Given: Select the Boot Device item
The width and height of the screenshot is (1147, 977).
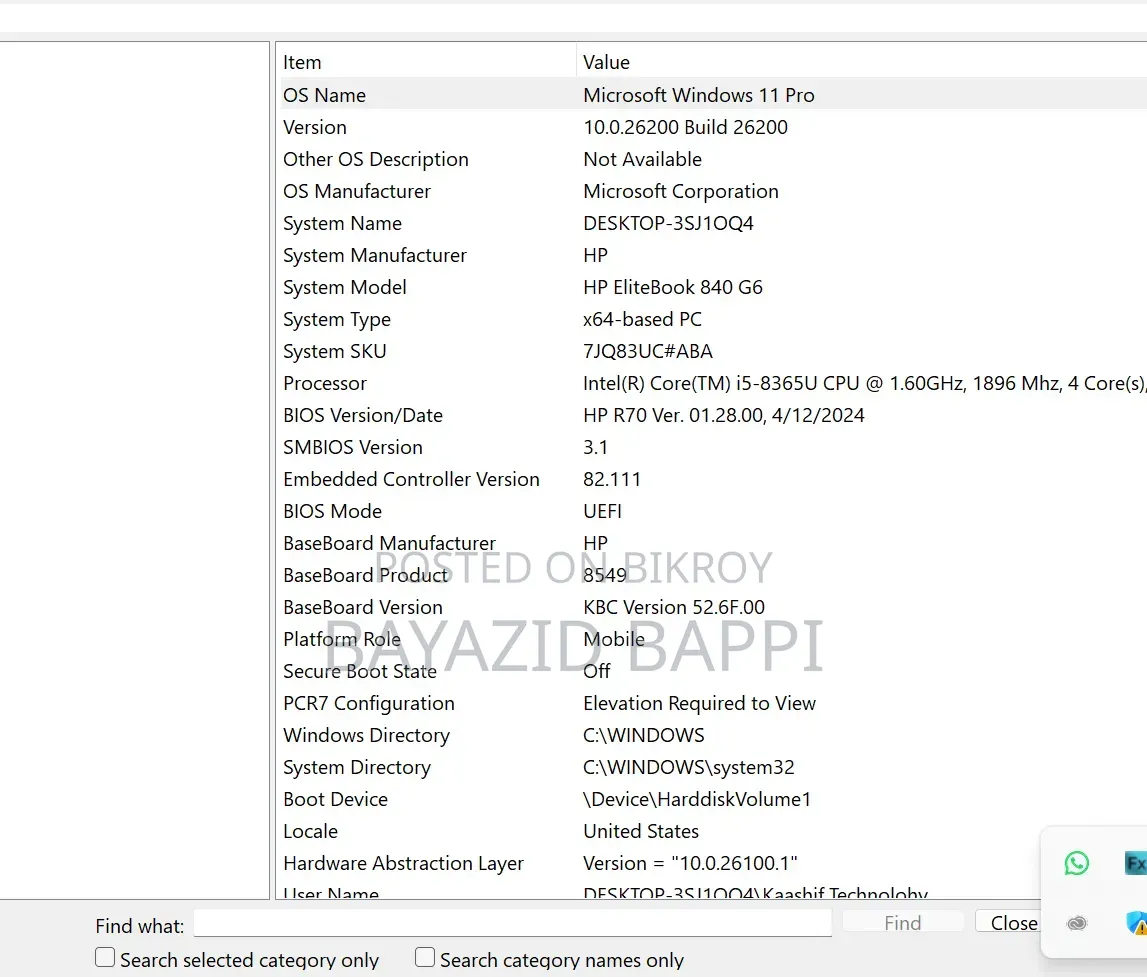Looking at the screenshot, I should click(x=335, y=800).
